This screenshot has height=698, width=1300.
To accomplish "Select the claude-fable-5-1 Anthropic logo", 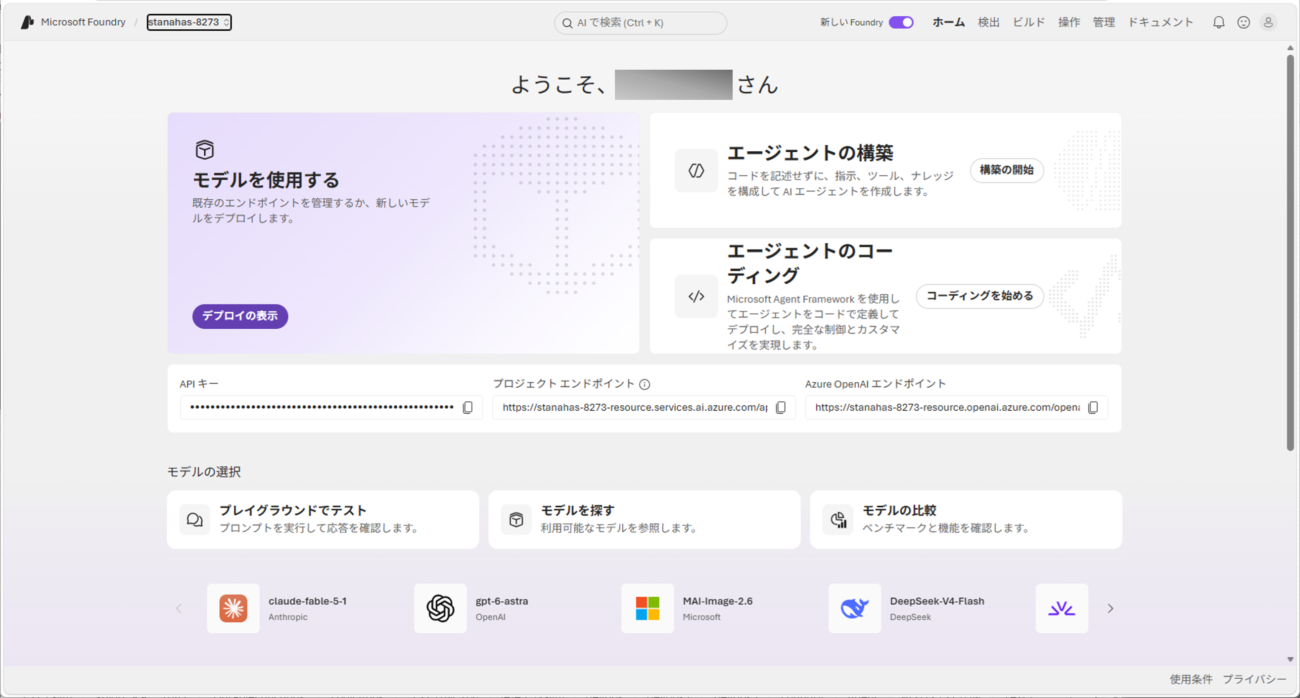I will (x=233, y=608).
